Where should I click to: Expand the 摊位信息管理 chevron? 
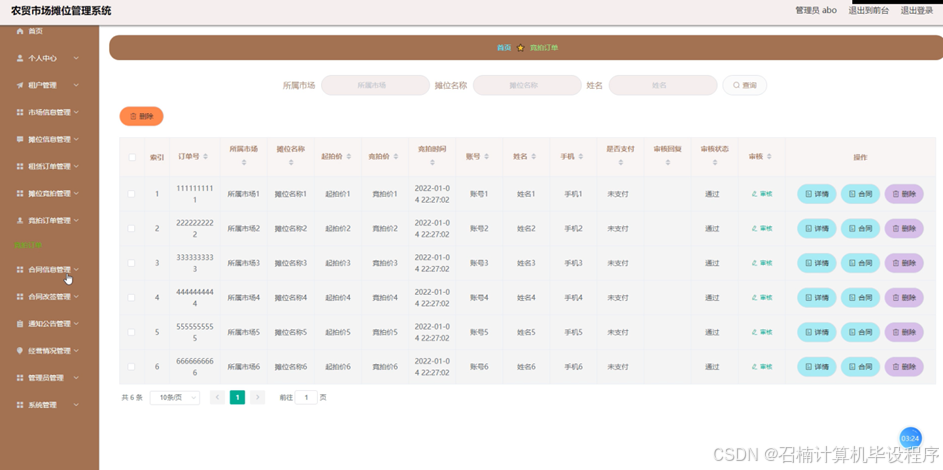(76, 139)
